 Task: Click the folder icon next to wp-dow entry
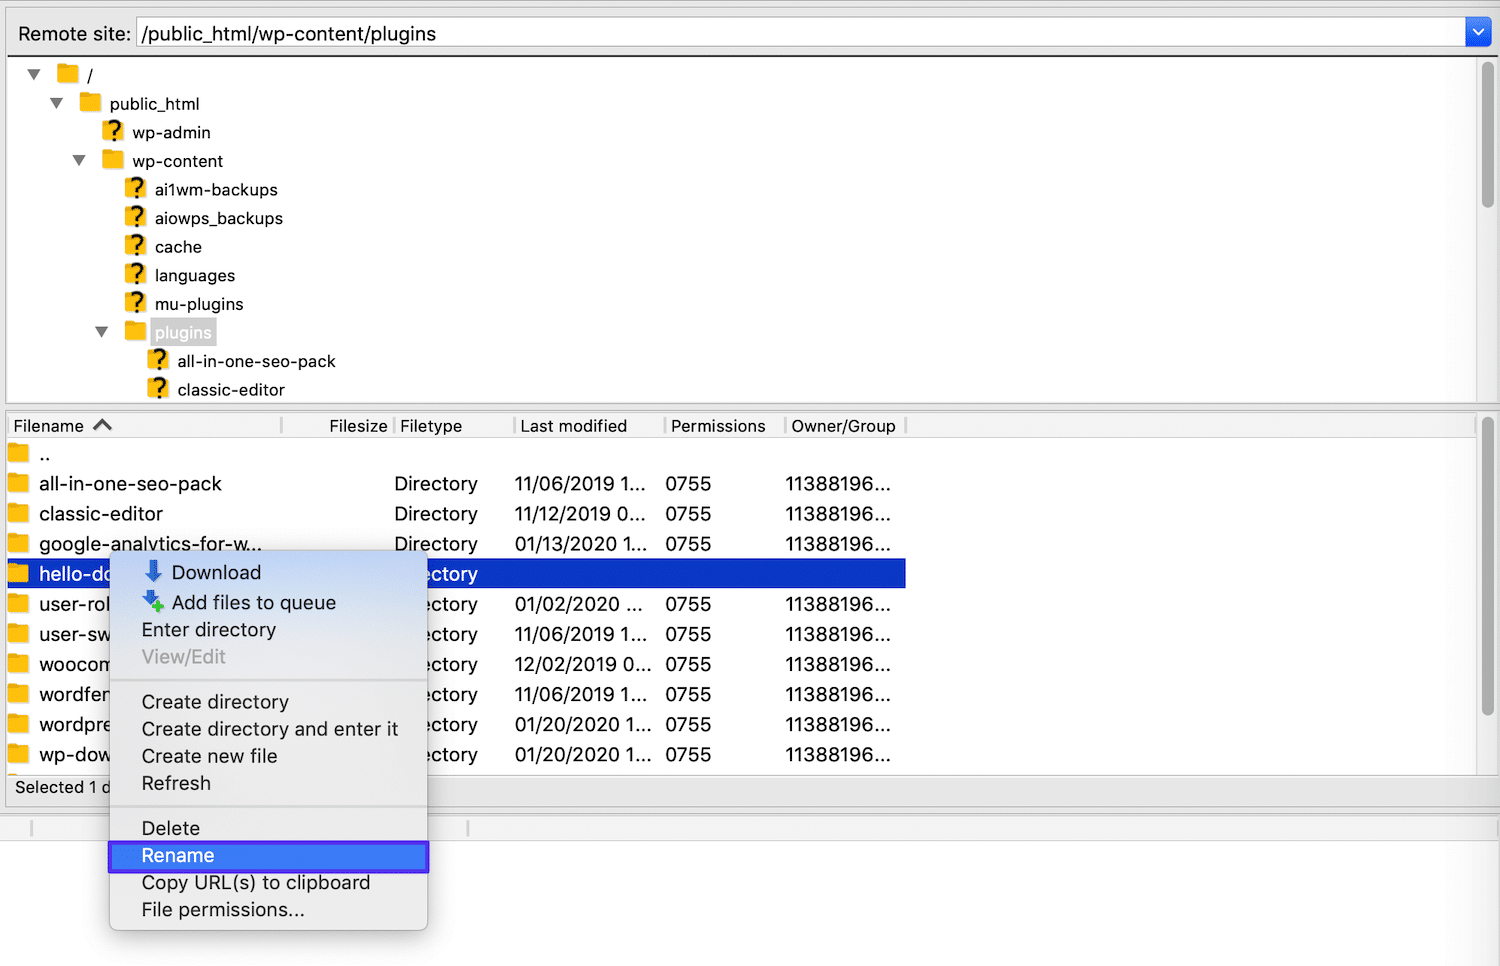[x=18, y=754]
